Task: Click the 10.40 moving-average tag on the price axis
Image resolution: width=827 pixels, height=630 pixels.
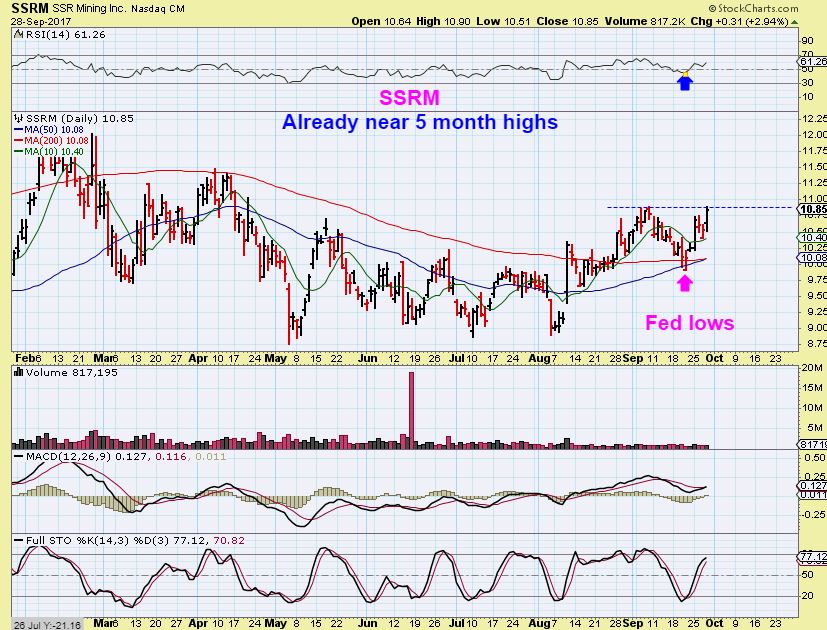Action: click(813, 238)
